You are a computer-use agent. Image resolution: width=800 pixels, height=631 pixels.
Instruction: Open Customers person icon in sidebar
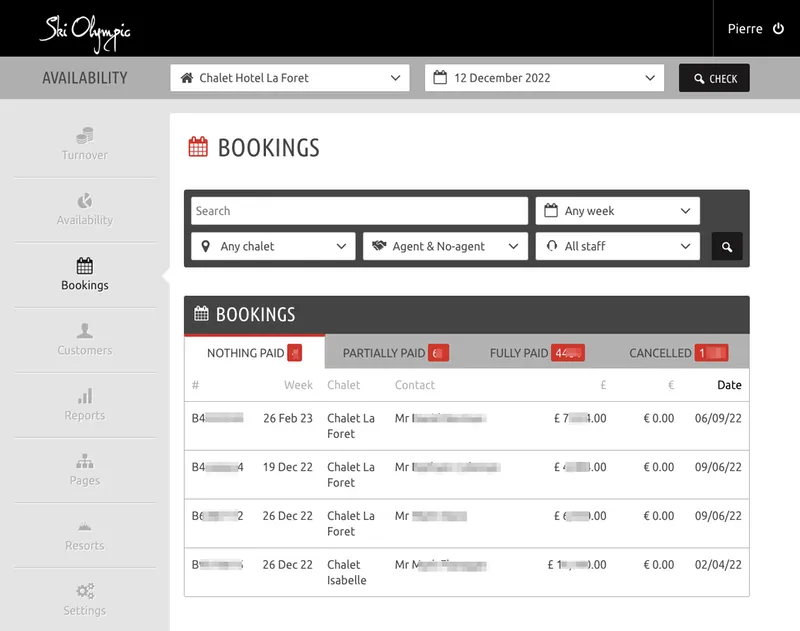(85, 331)
